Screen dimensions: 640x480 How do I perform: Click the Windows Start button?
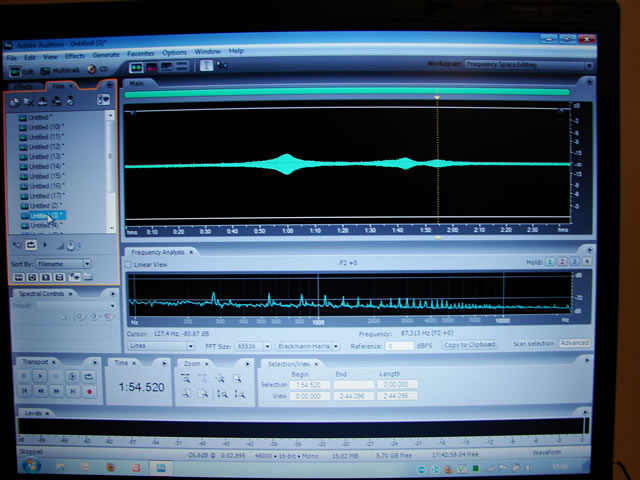point(14,468)
